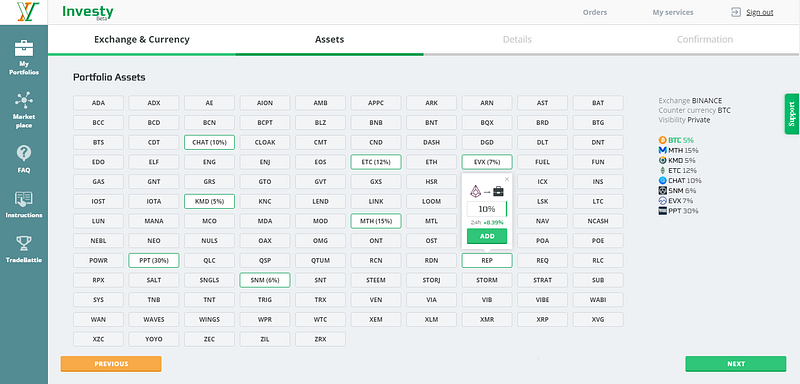
Task: Click the ETC icon in summary list
Action: click(x=663, y=170)
